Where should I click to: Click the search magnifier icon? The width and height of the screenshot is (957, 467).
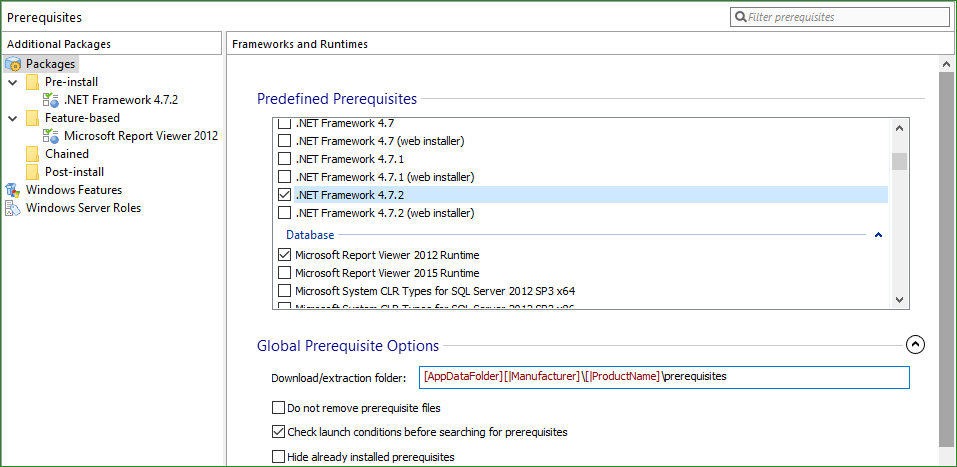click(741, 17)
